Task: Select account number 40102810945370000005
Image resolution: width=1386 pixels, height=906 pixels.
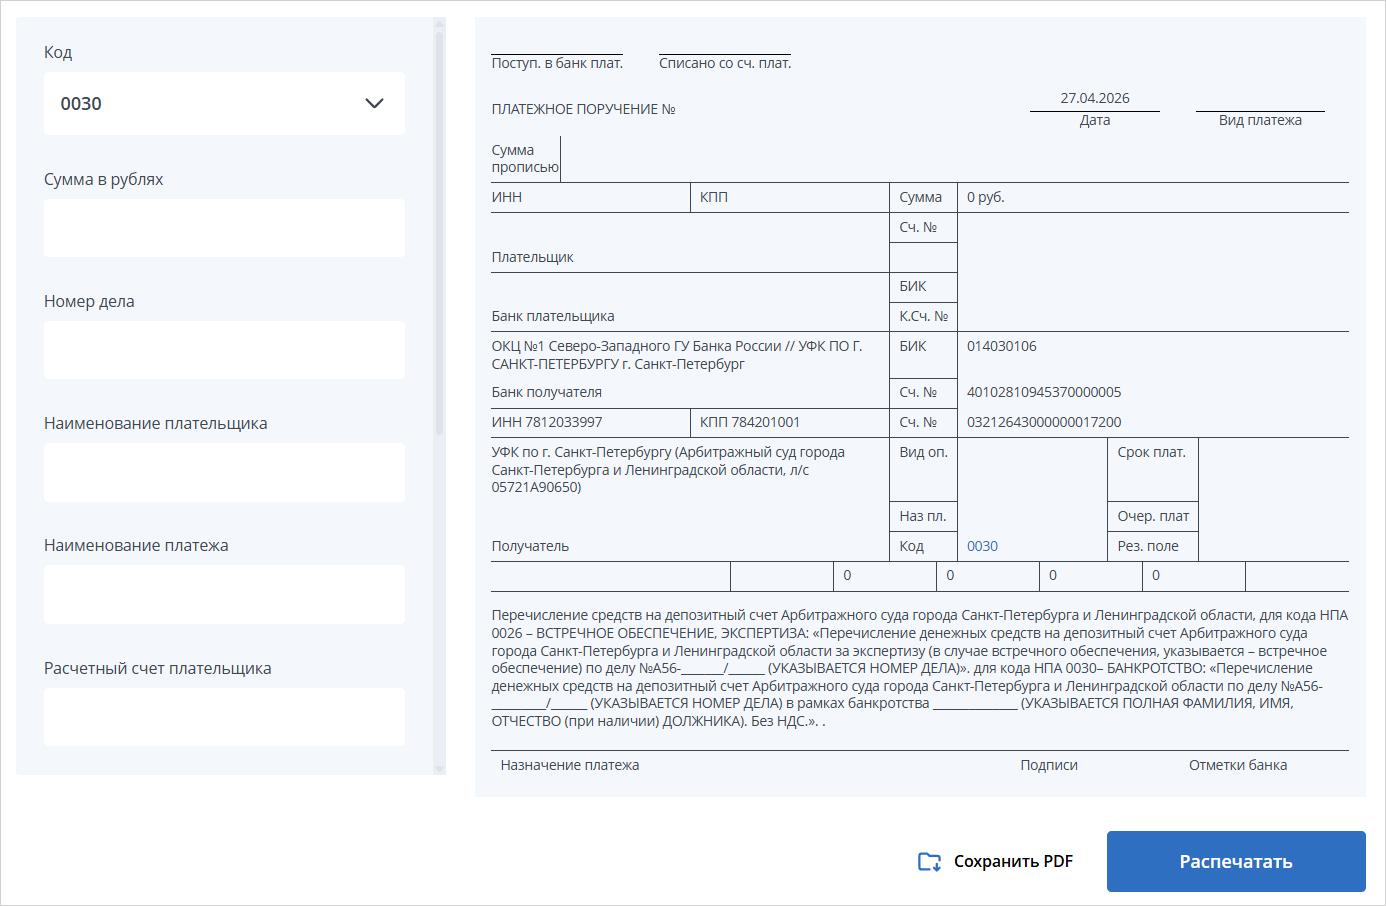Action: point(1043,392)
